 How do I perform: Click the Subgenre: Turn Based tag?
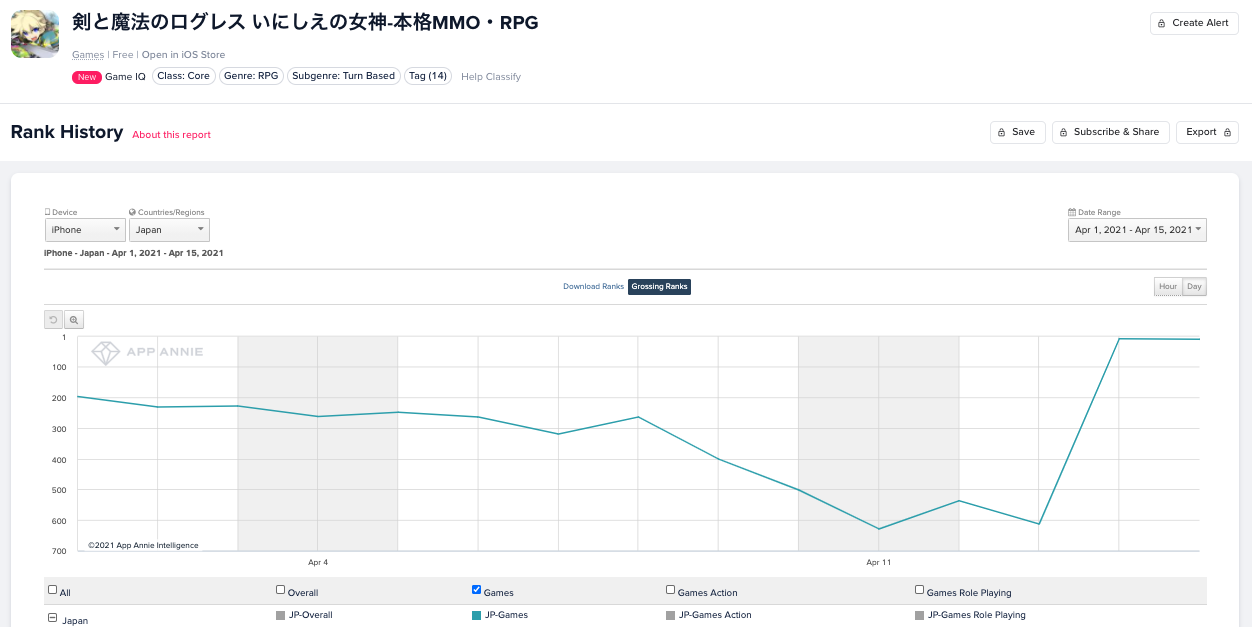click(344, 76)
